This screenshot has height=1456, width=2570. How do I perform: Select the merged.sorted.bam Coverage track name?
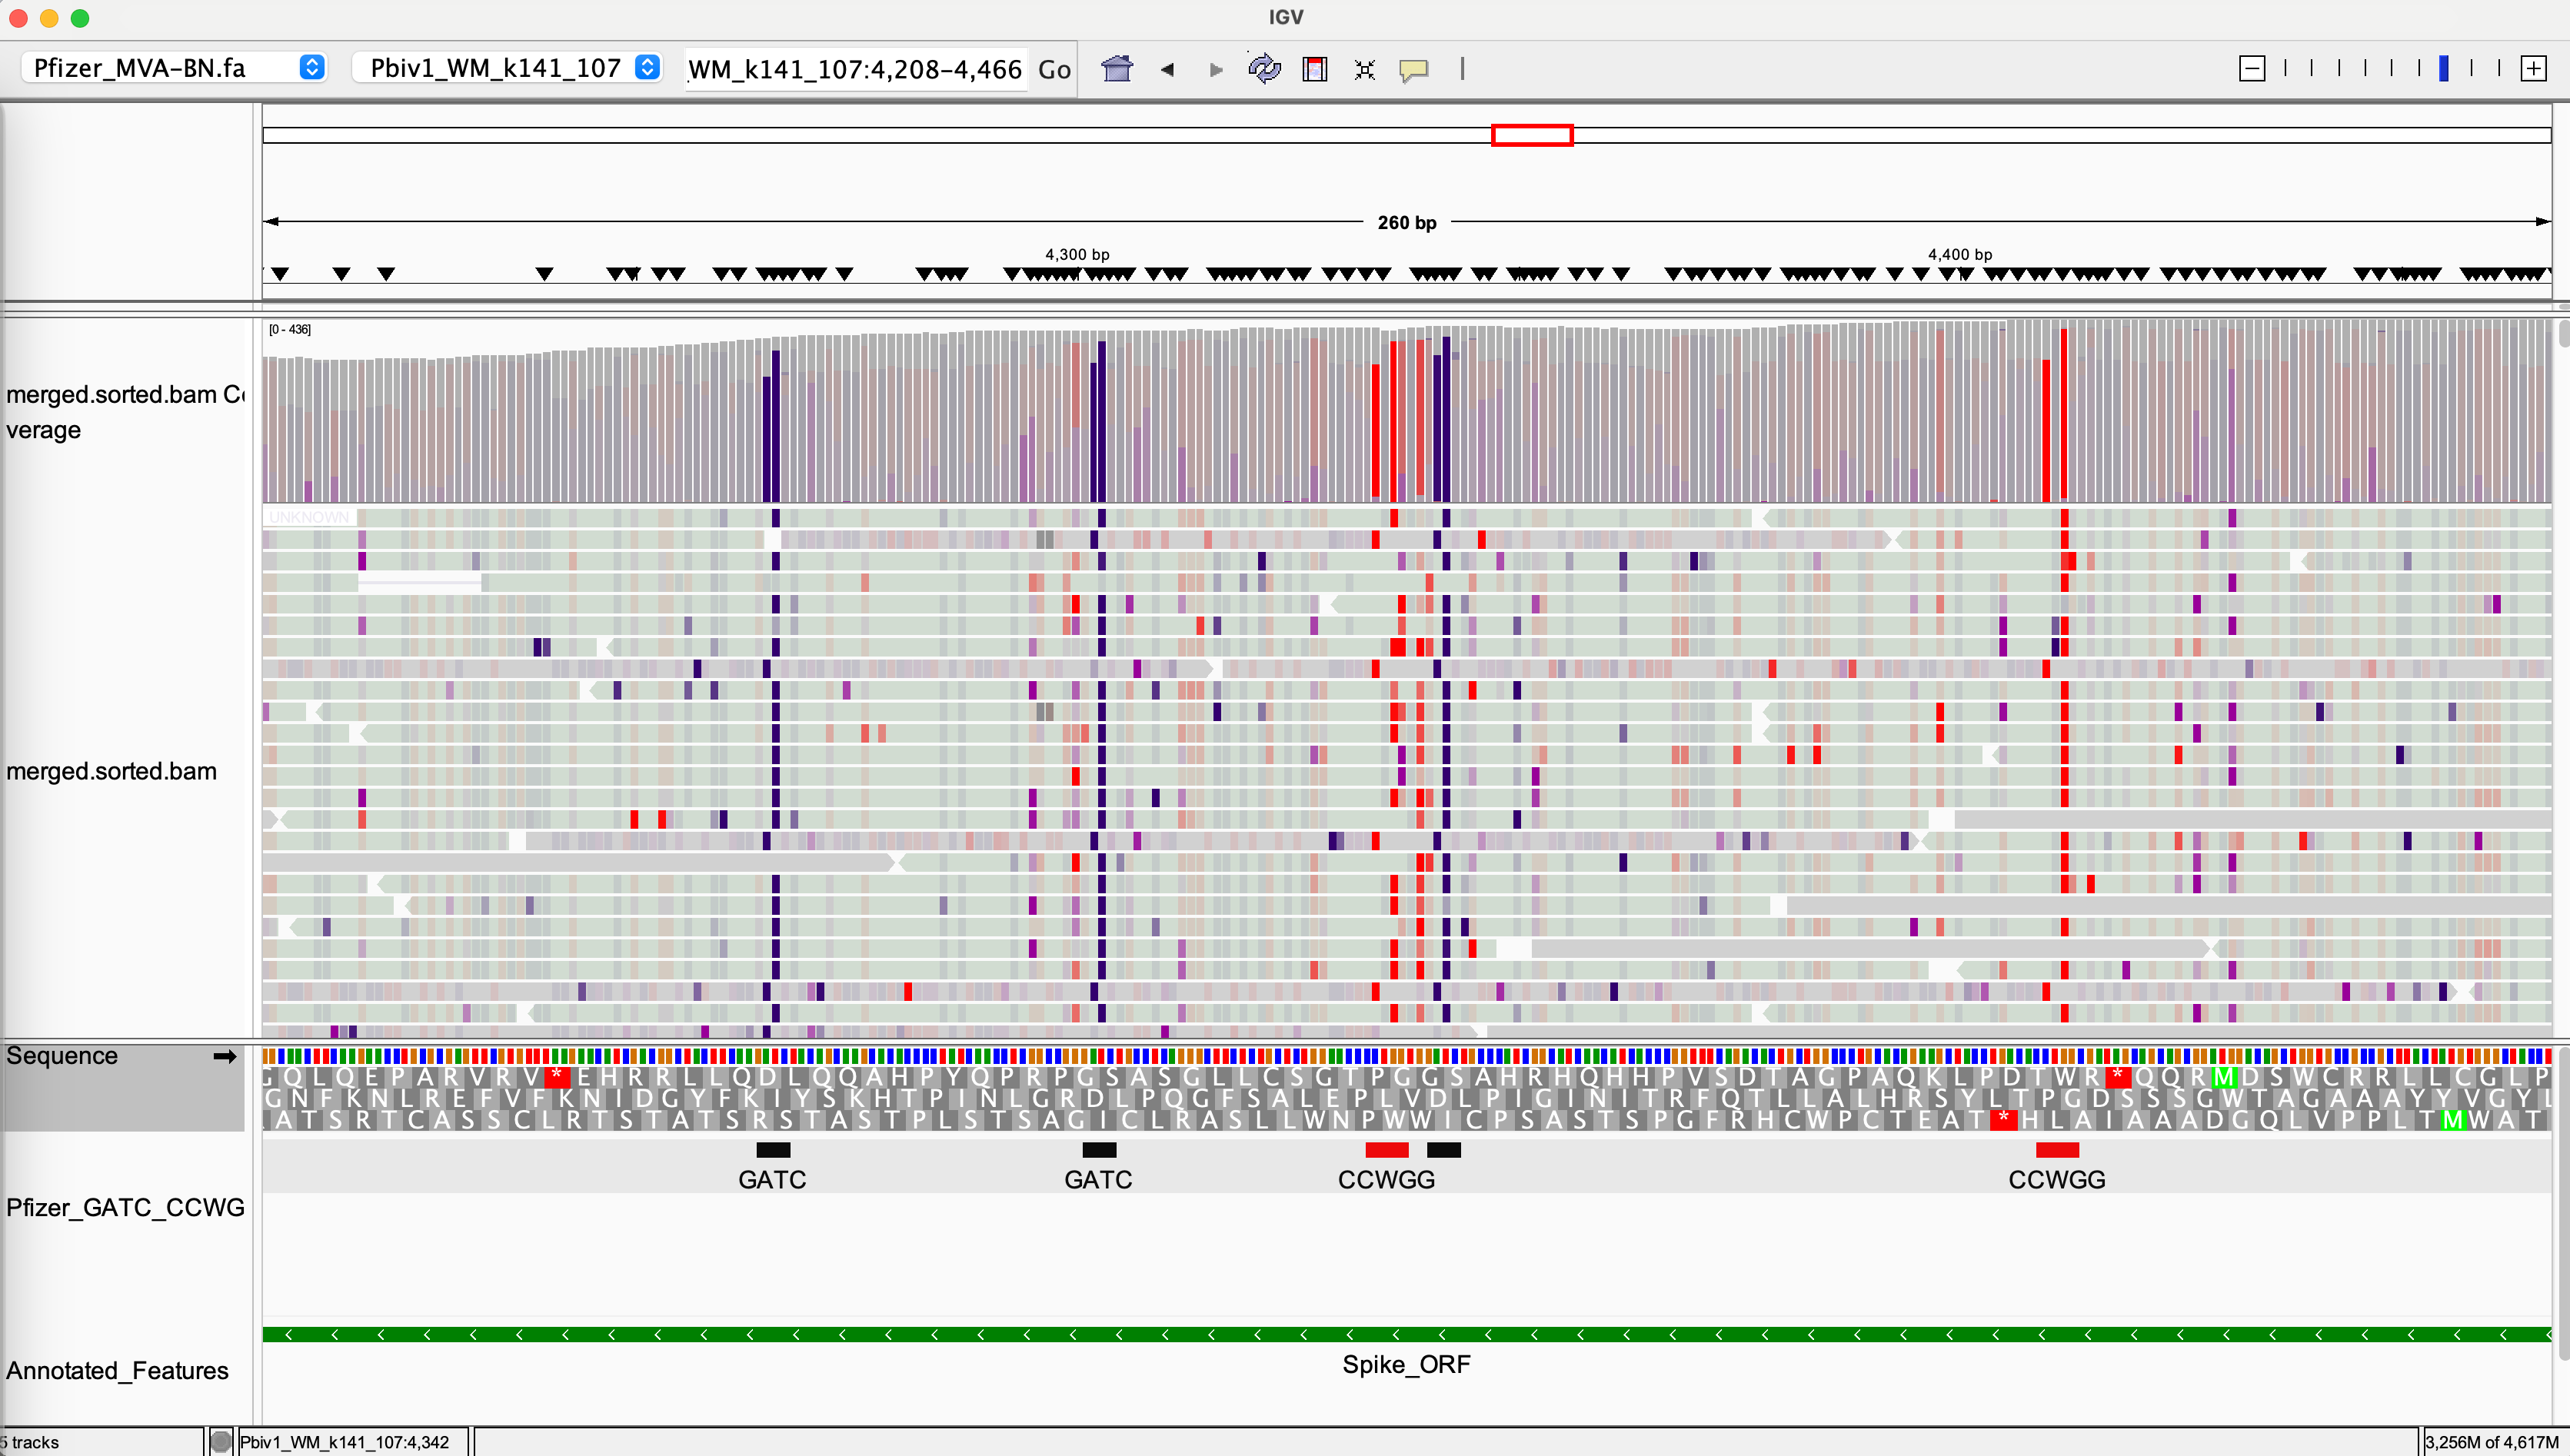[x=124, y=412]
